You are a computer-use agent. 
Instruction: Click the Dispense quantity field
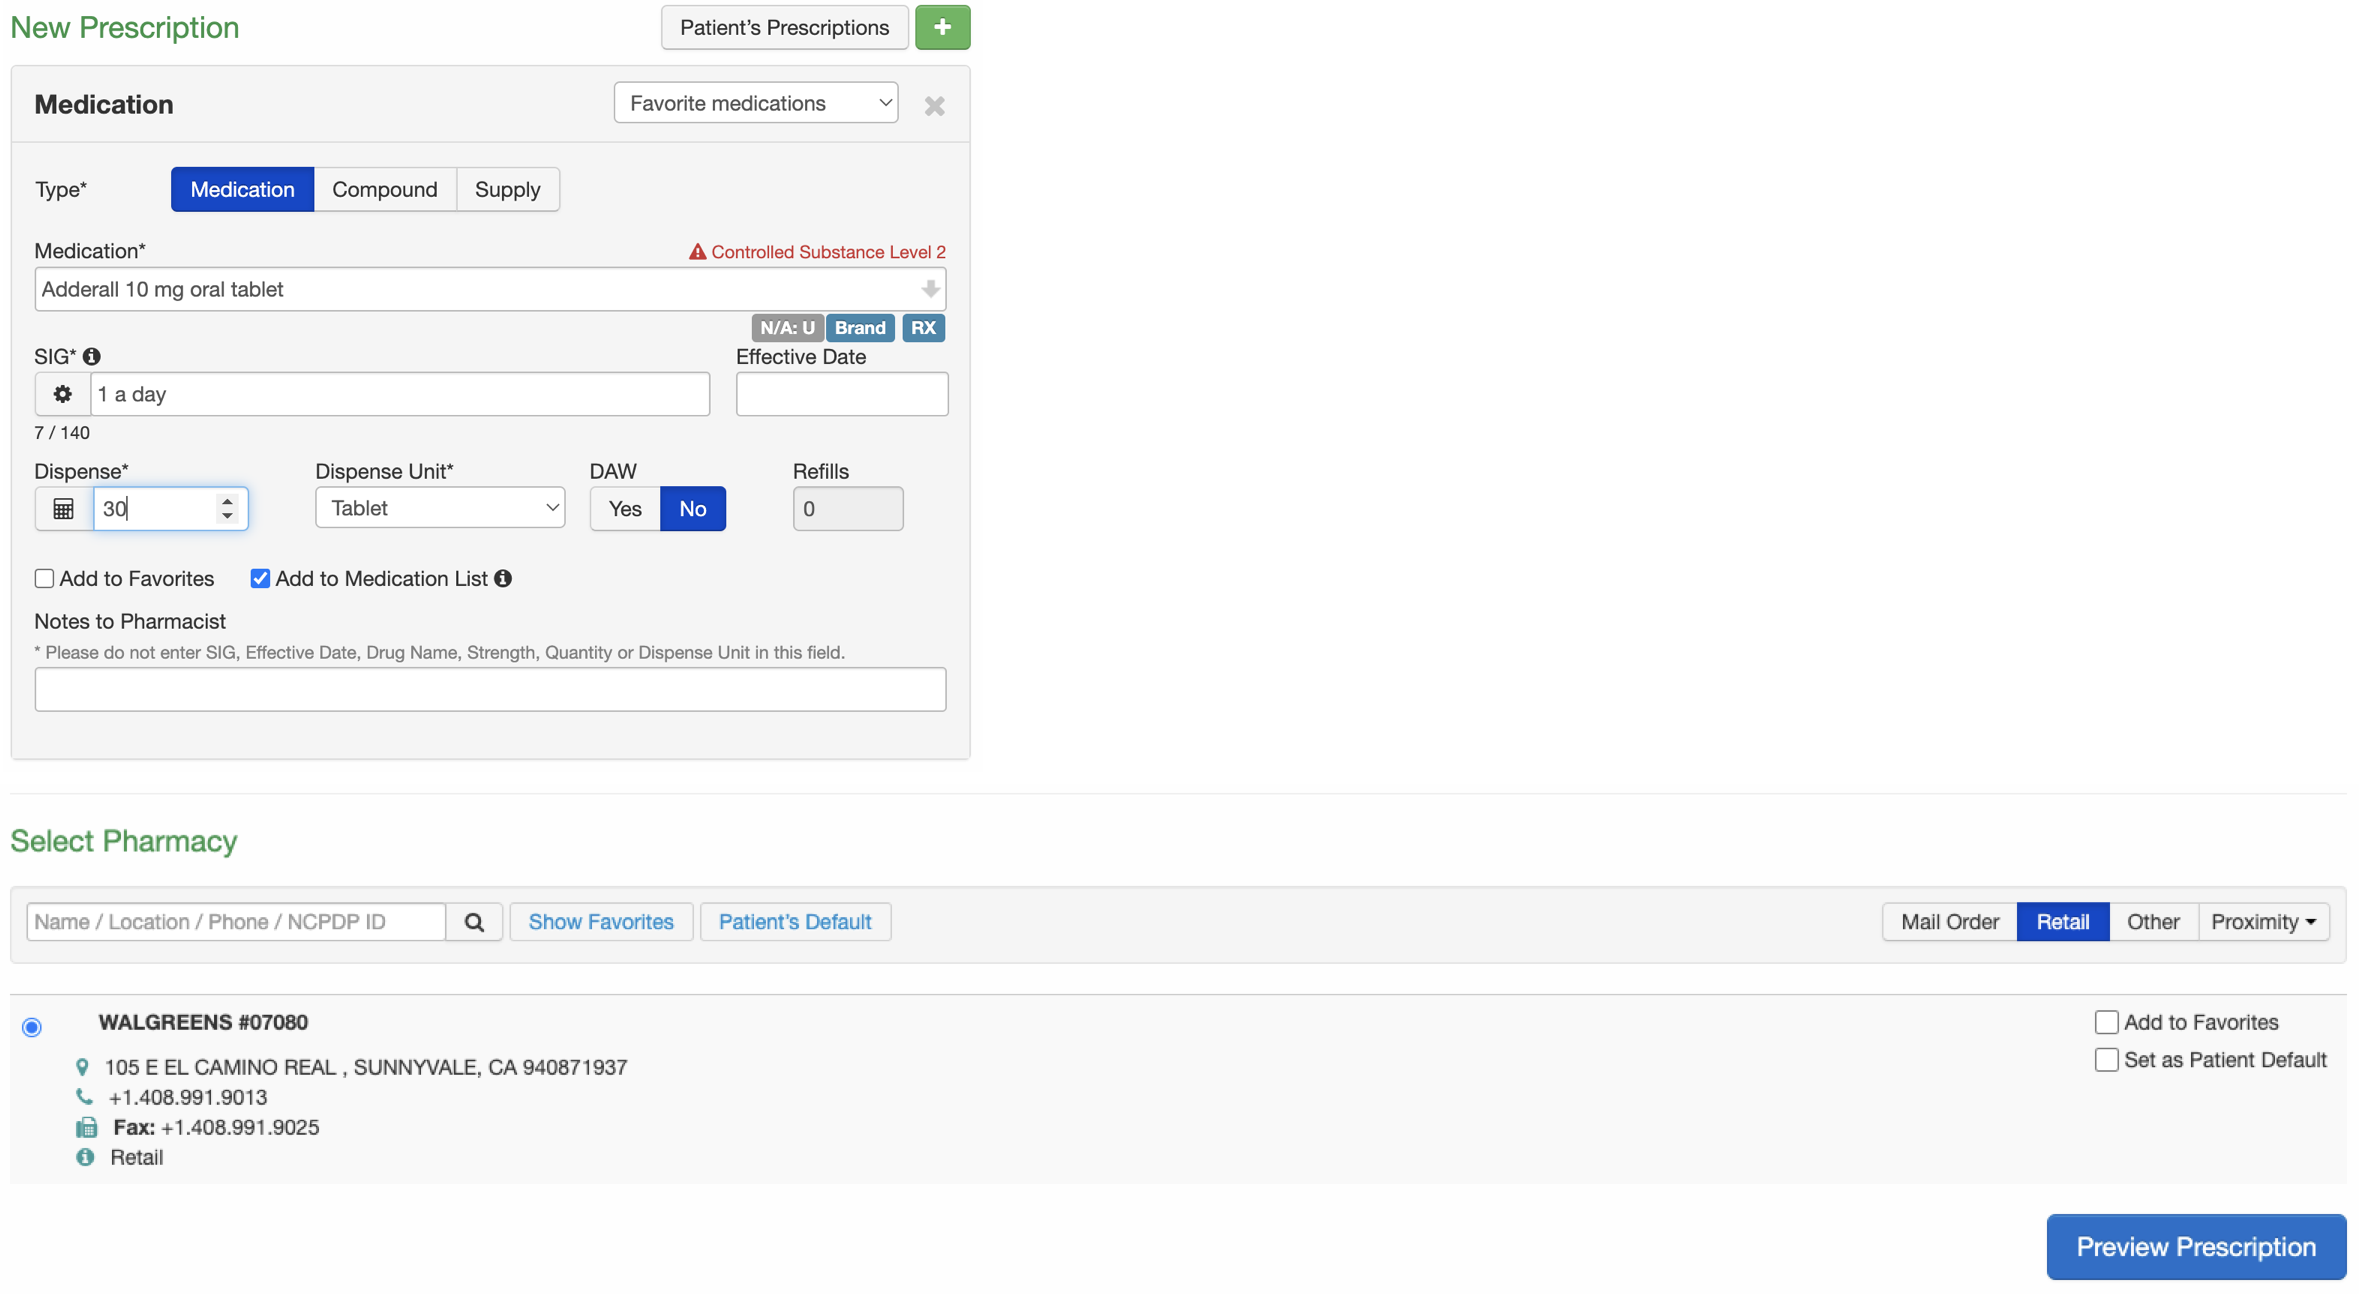[170, 509]
